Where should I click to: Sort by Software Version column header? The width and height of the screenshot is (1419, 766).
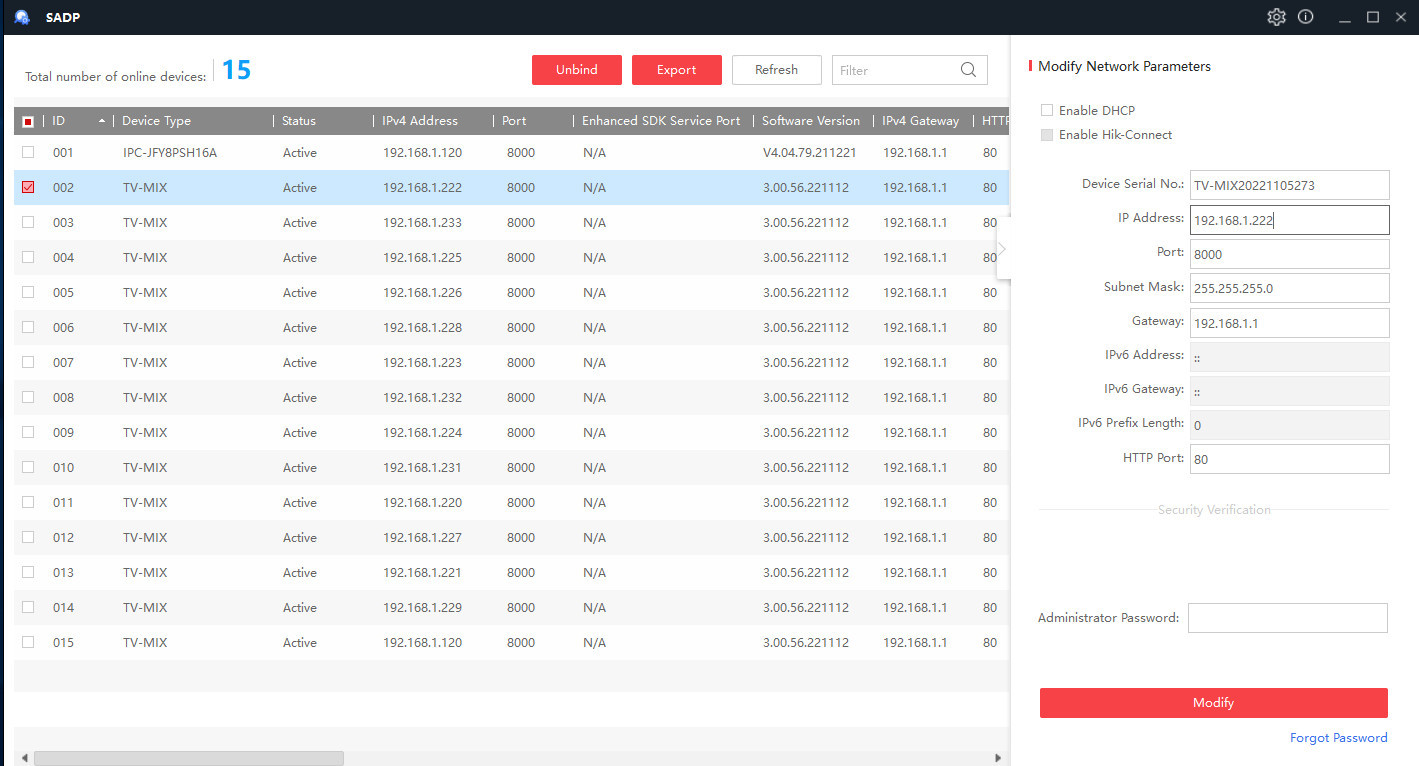tap(811, 121)
